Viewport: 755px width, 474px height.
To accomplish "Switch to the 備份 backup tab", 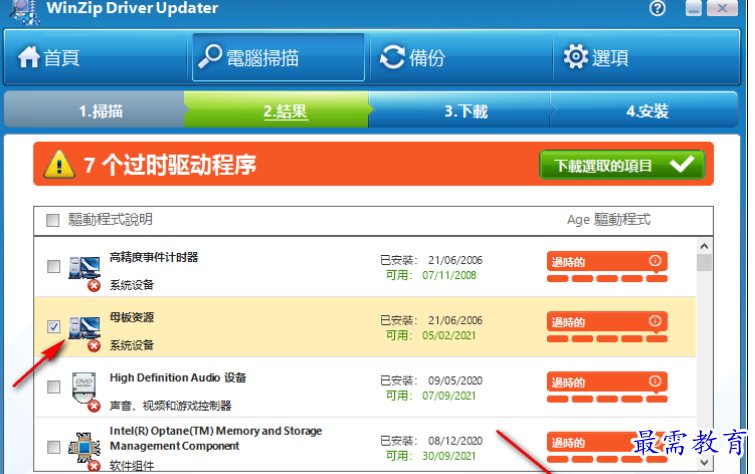I will click(460, 57).
